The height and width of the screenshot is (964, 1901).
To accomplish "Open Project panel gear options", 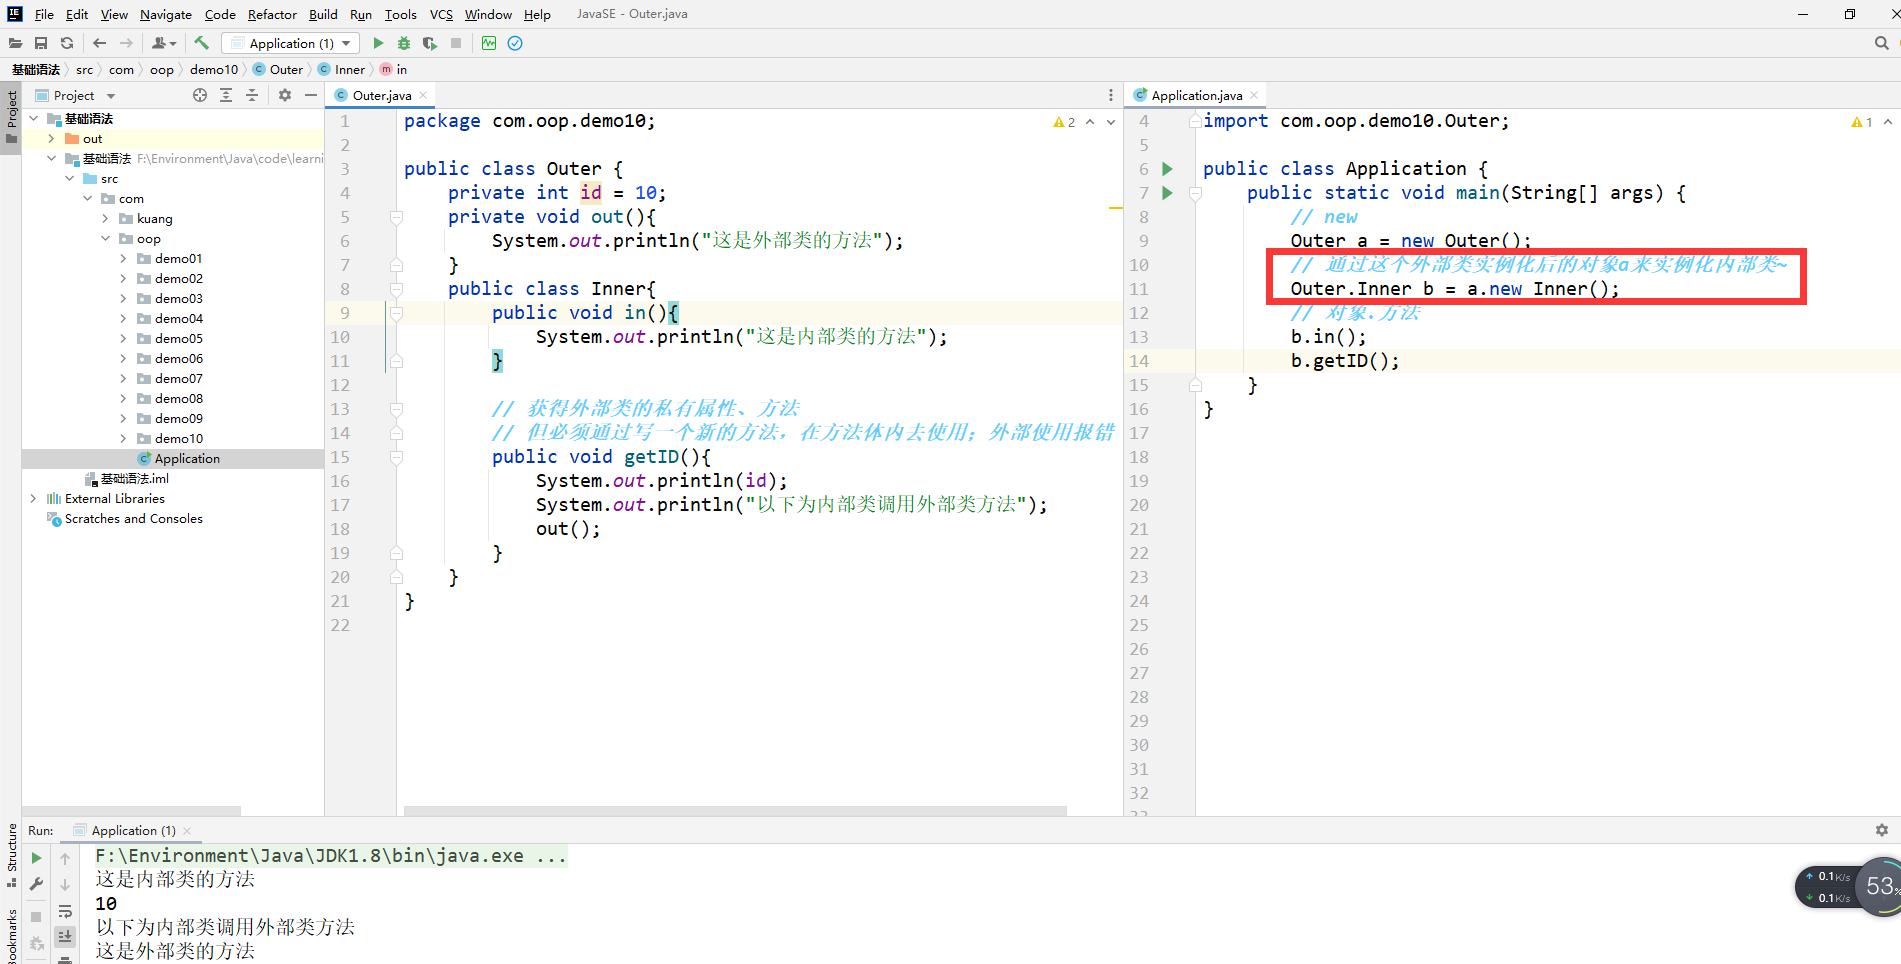I will tap(285, 95).
